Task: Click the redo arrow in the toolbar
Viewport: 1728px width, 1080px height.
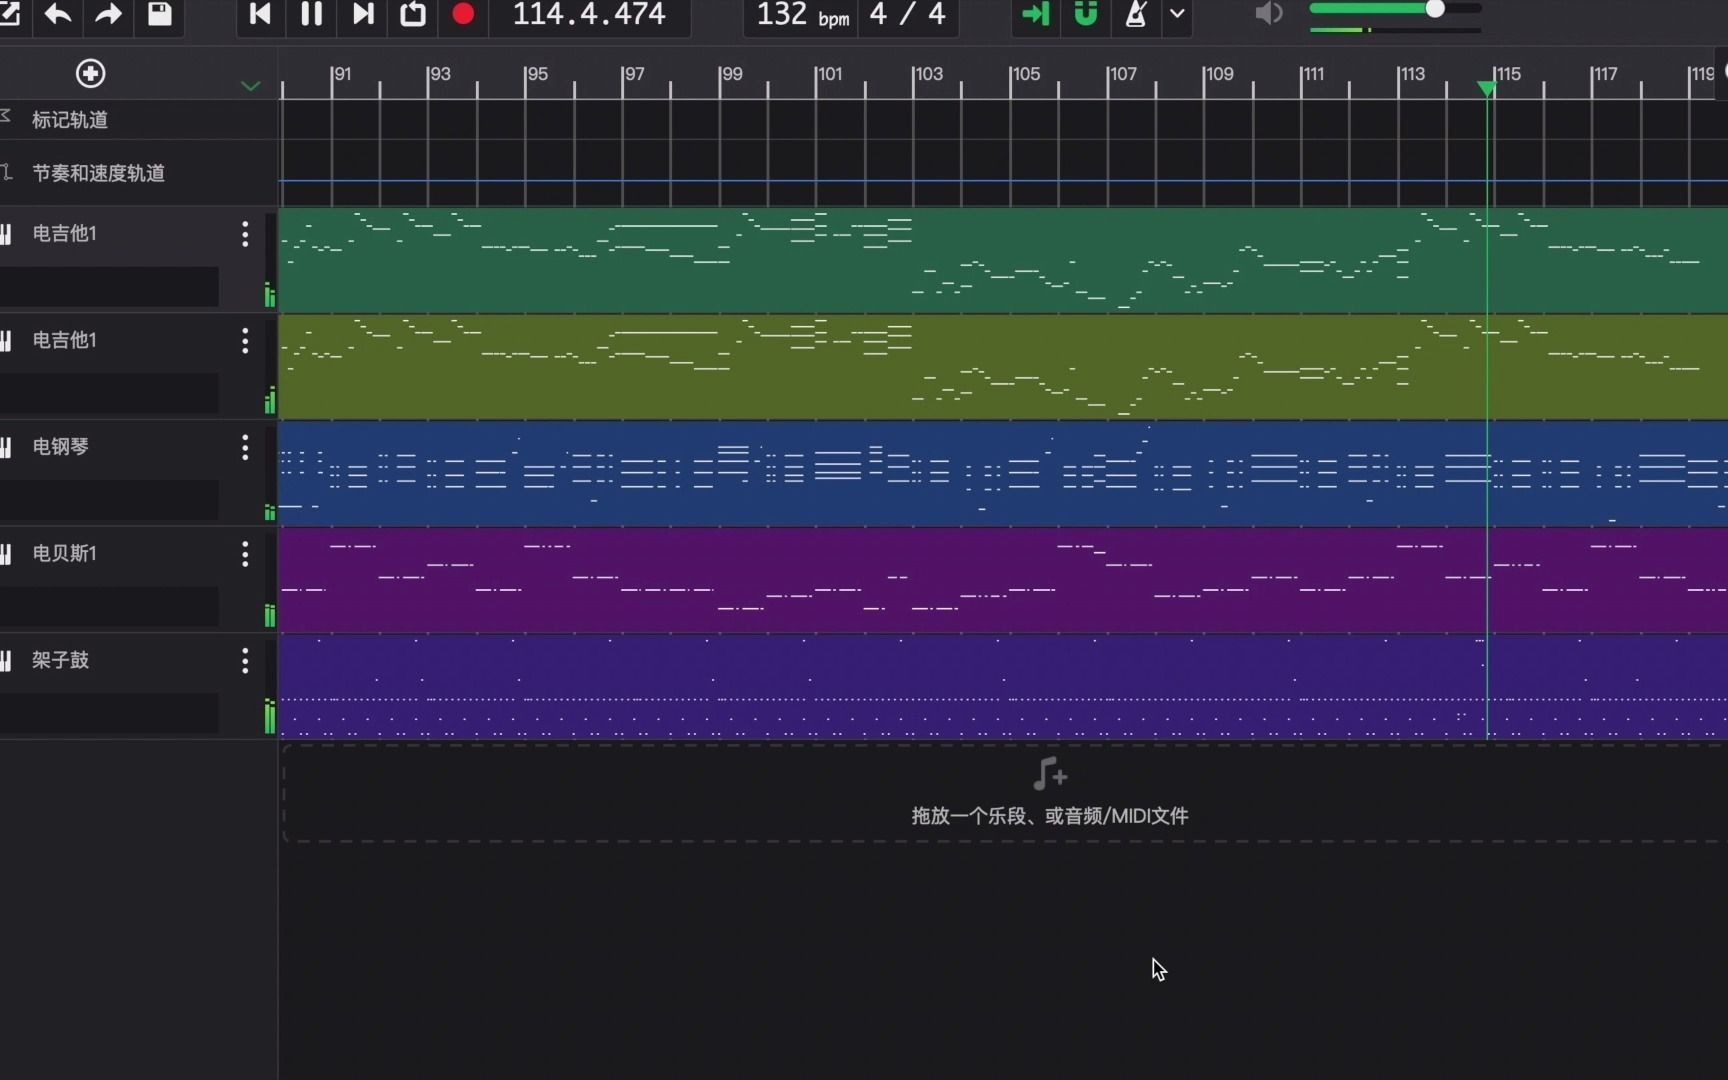Action: click(108, 14)
